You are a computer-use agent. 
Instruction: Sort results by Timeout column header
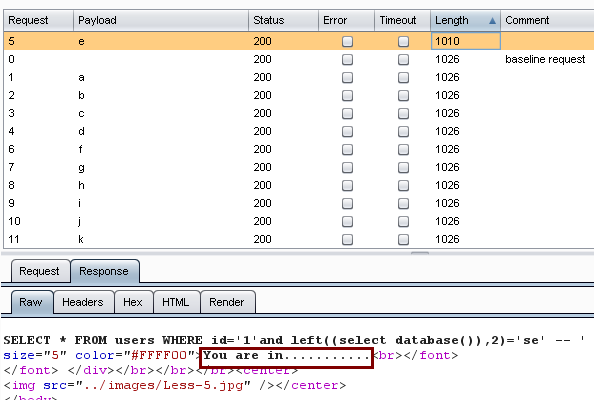402,20
